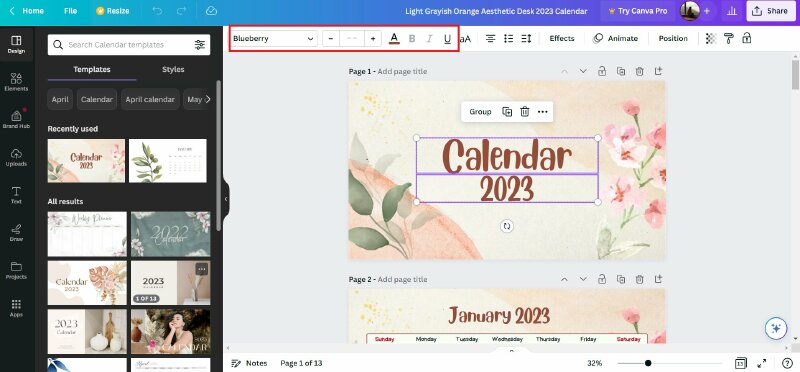The height and width of the screenshot is (372, 800).
Task: Expand the page thumbnails strip
Action: (x=511, y=350)
